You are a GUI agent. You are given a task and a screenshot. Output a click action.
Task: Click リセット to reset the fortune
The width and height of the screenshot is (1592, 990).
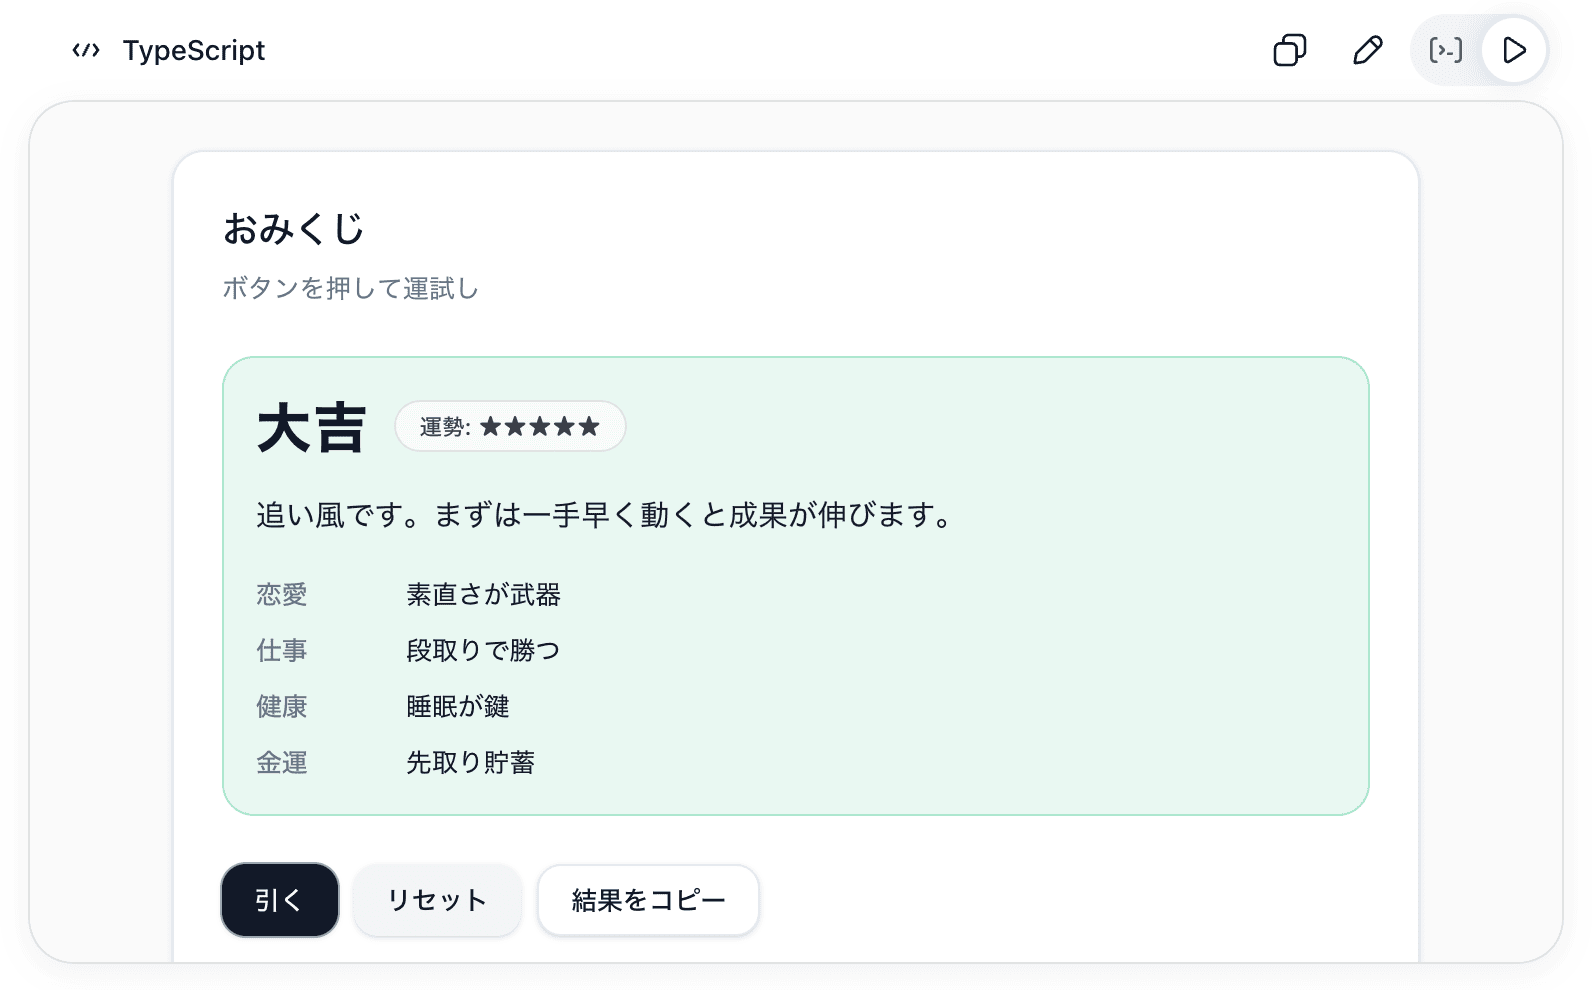point(437,900)
